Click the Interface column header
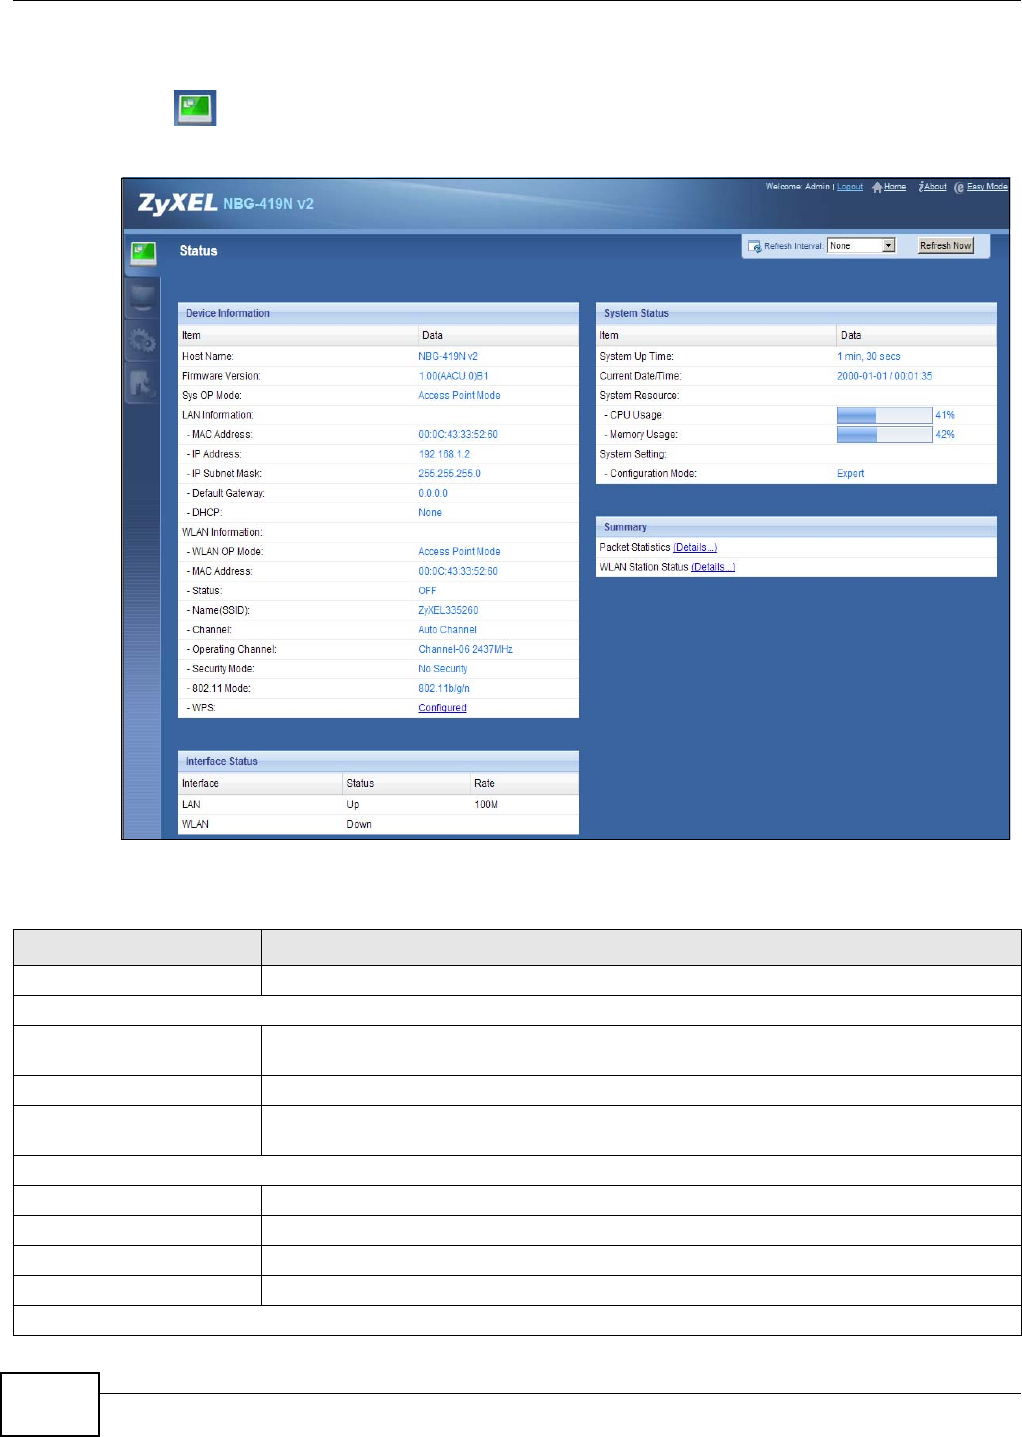Viewport: 1022px width, 1437px height. (200, 784)
